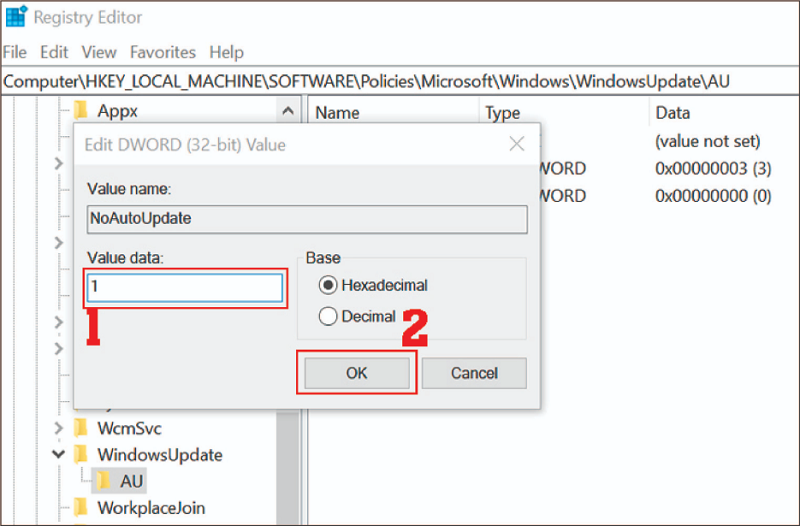Screen dimensions: 800x526
Task: Click the Registry Editor app icon in title bar
Action: coord(15,17)
